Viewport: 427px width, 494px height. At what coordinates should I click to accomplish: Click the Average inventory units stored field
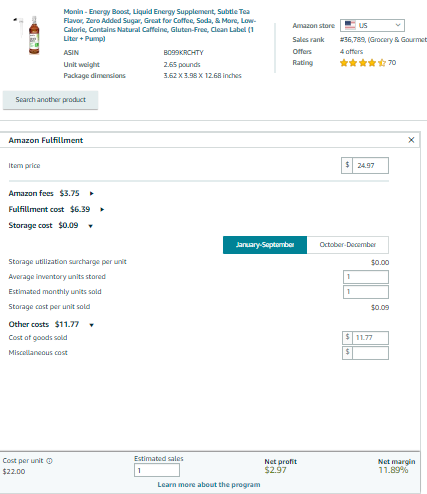[366, 277]
